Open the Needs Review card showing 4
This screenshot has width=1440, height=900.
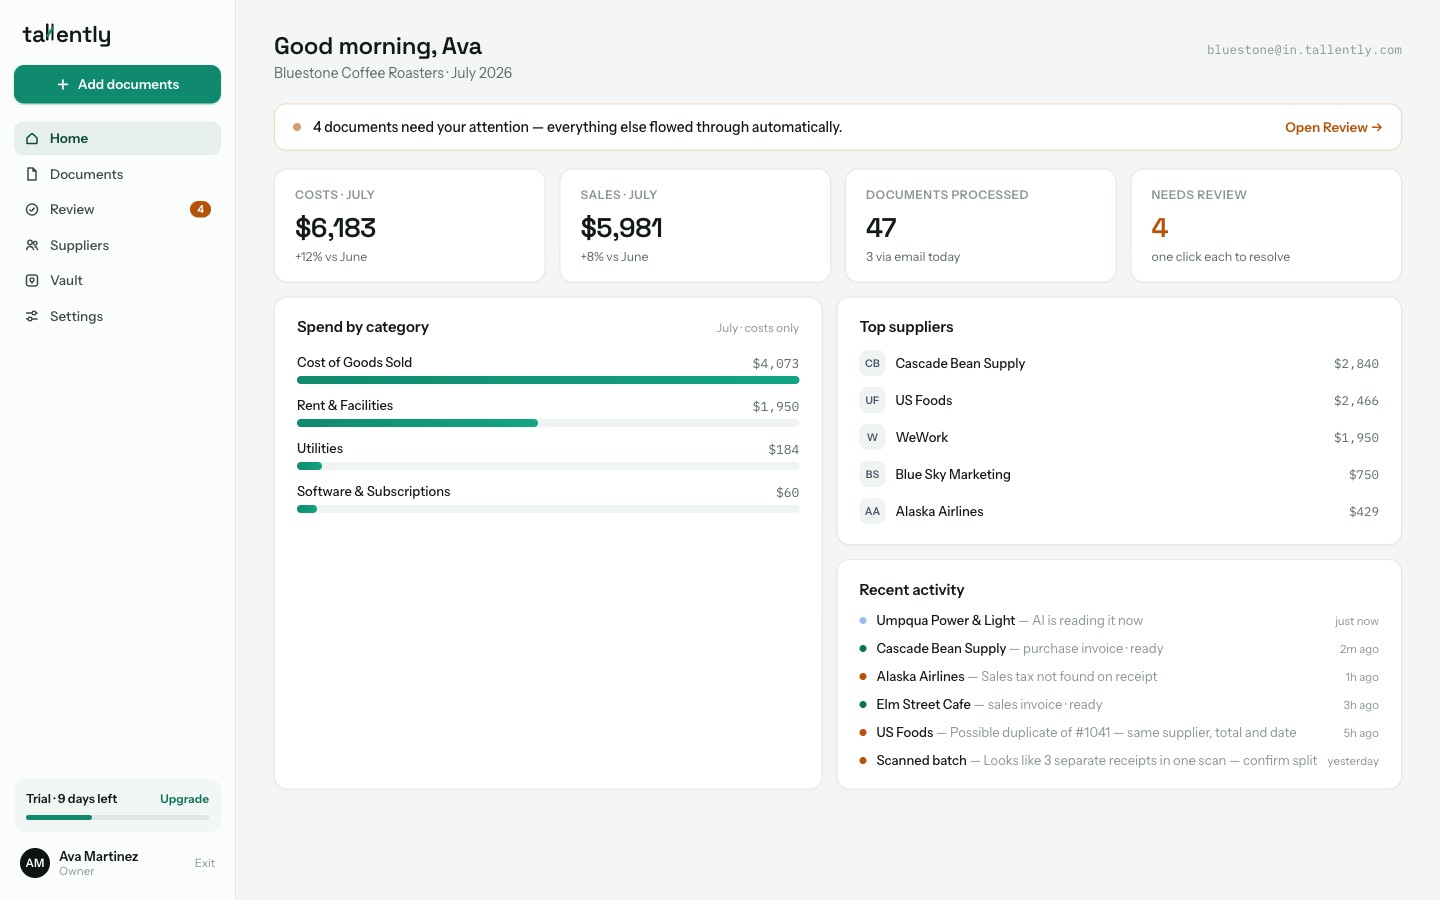click(x=1266, y=226)
